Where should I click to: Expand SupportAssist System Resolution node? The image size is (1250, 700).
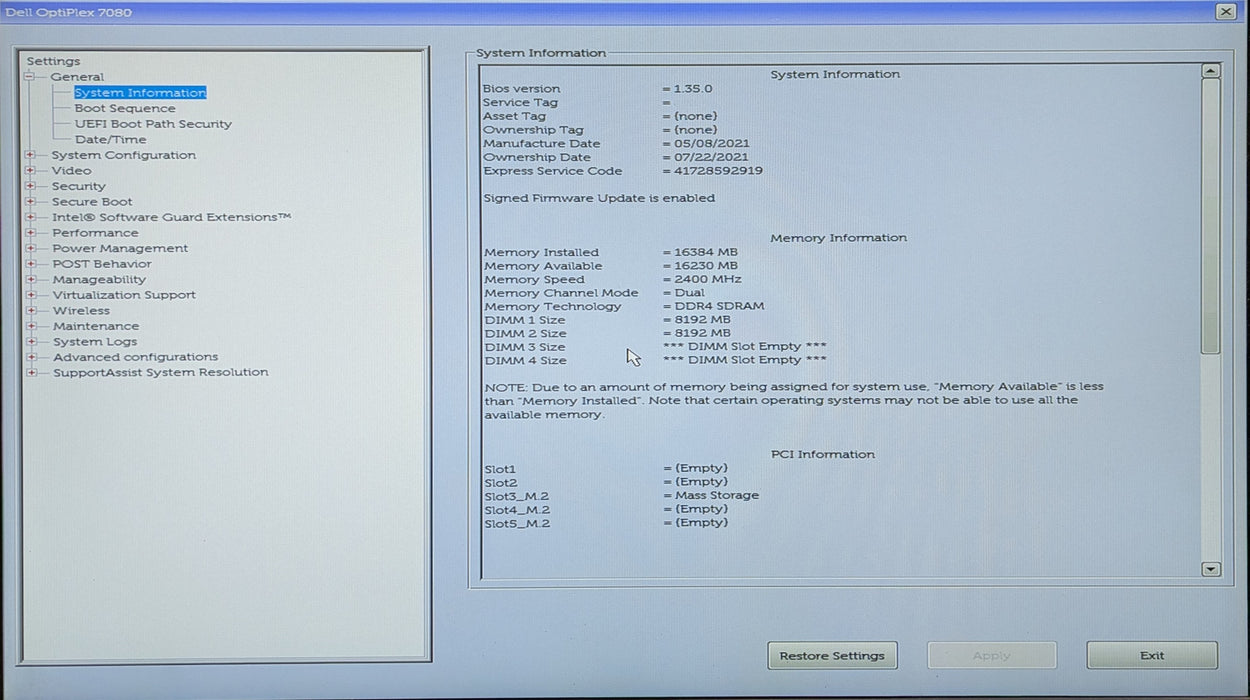pyautogui.click(x=31, y=373)
